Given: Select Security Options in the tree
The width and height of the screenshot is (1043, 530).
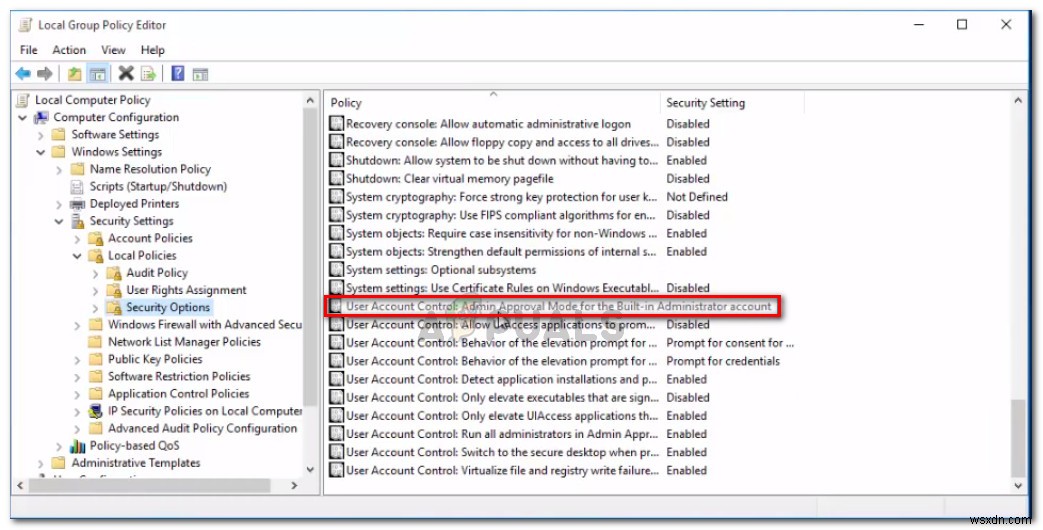Looking at the screenshot, I should pyautogui.click(x=168, y=308).
